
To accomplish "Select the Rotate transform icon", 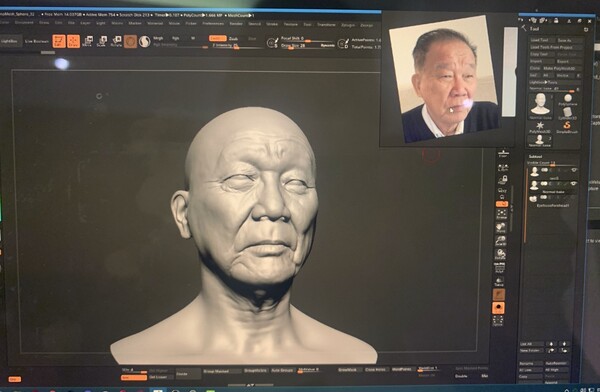I will [116, 41].
